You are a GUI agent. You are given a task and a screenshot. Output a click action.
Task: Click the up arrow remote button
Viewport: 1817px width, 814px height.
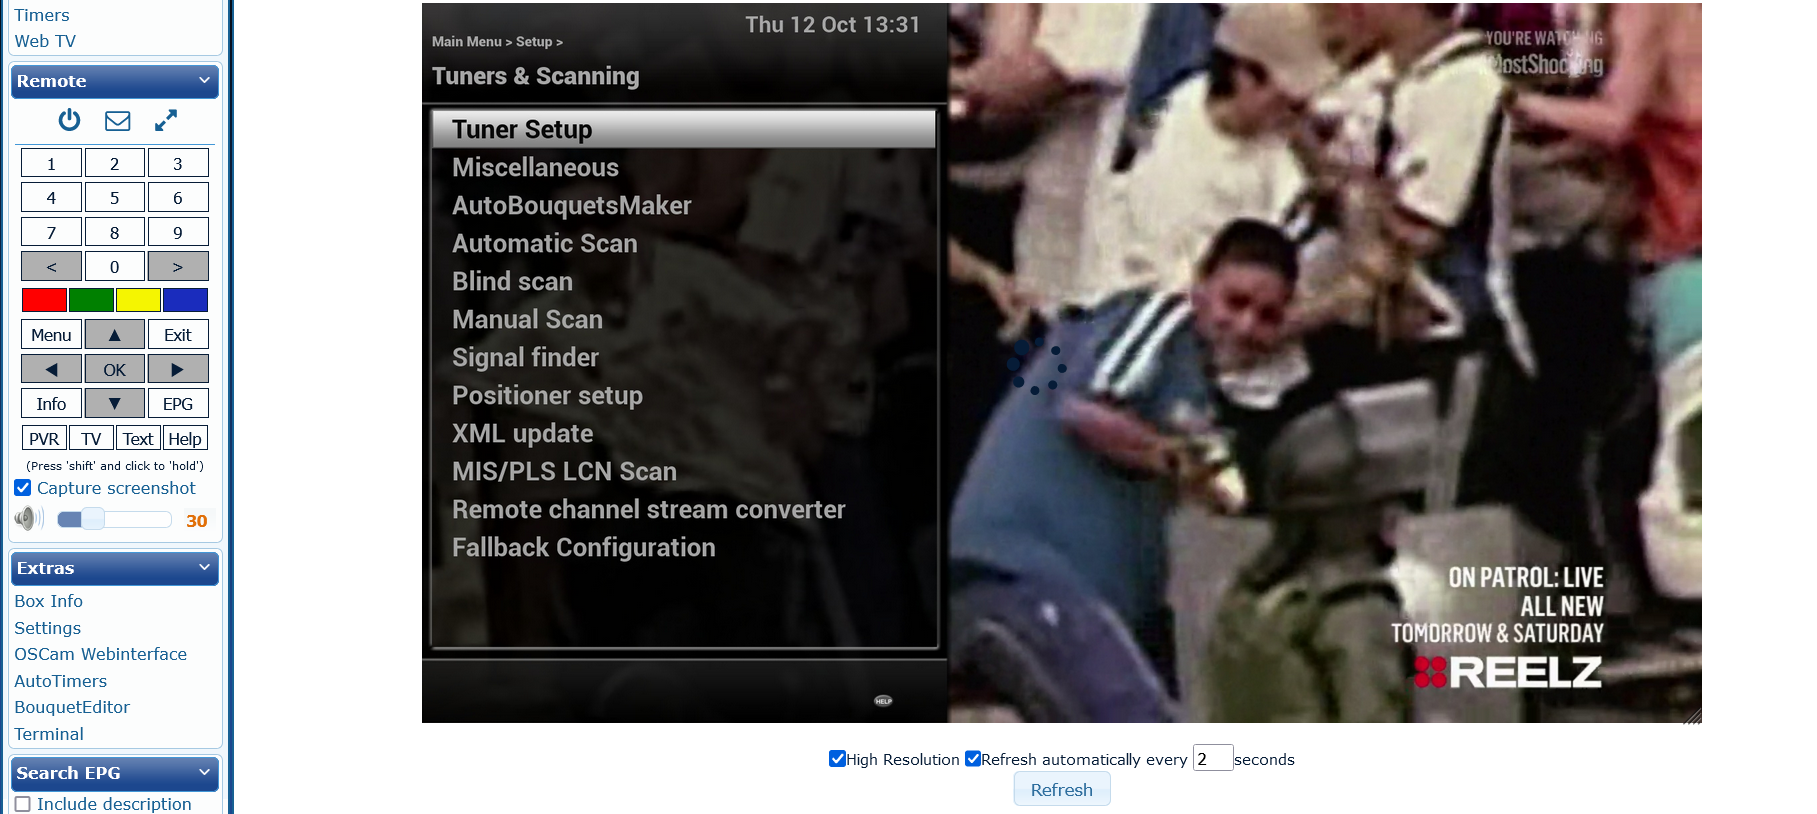[114, 335]
